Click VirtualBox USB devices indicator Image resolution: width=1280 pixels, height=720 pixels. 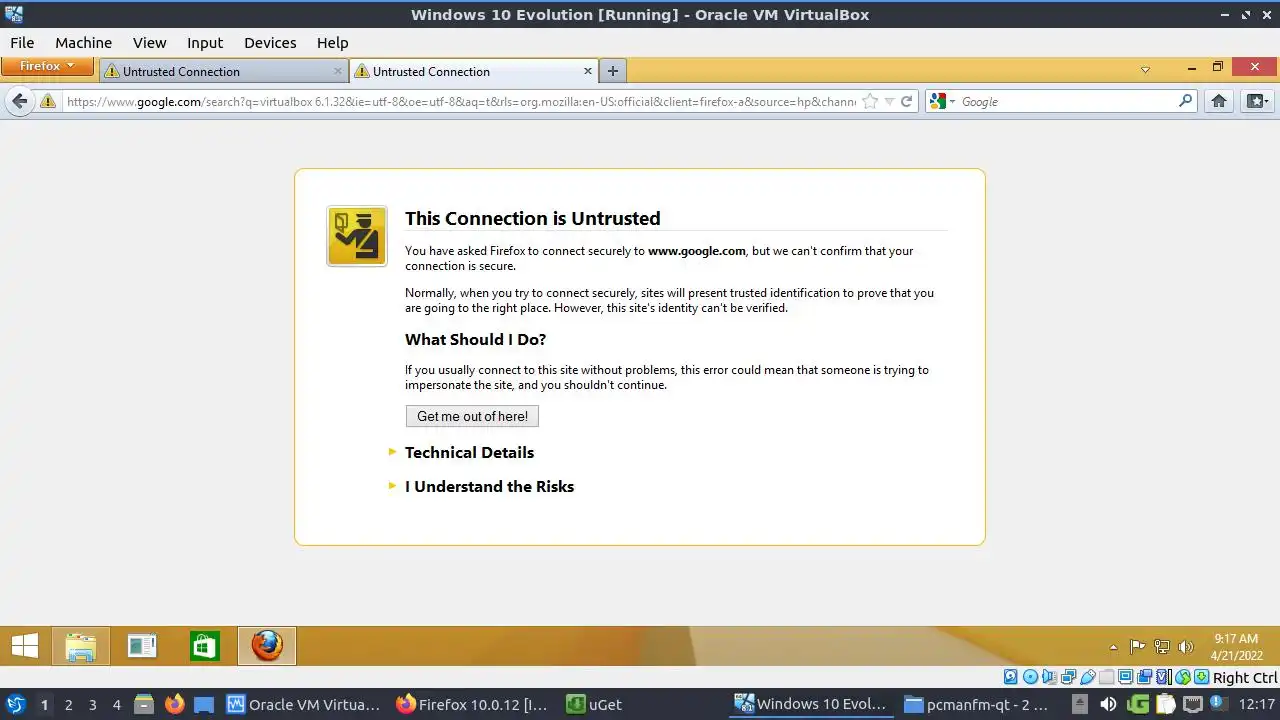tap(1088, 677)
